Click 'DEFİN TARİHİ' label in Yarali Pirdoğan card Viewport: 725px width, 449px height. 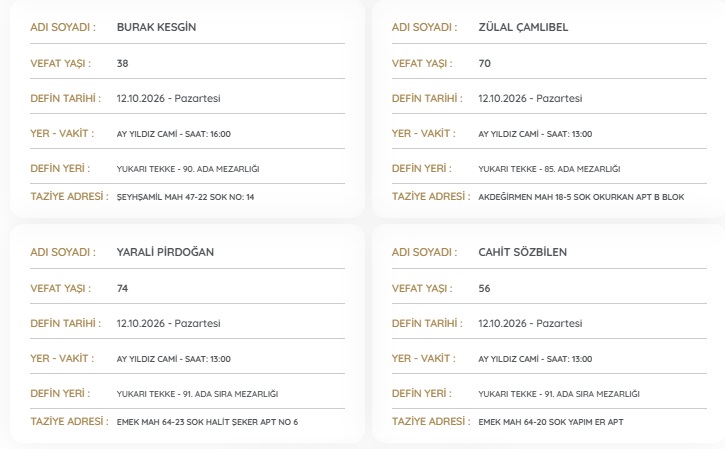coord(65,323)
